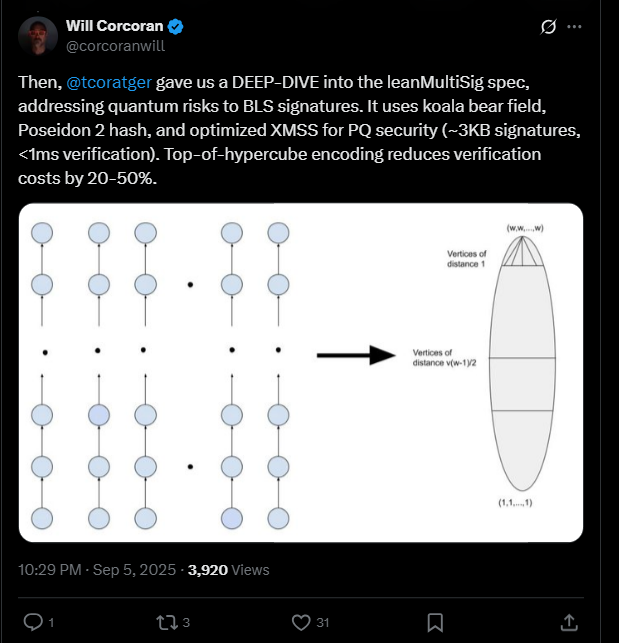Click the like count 31
The width and height of the screenshot is (619, 643).
(x=323, y=622)
